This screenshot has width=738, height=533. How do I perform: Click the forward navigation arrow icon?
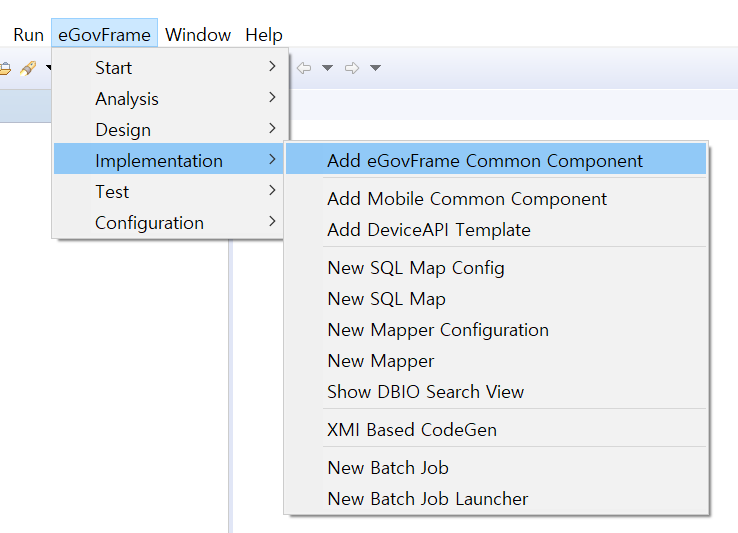pos(352,68)
